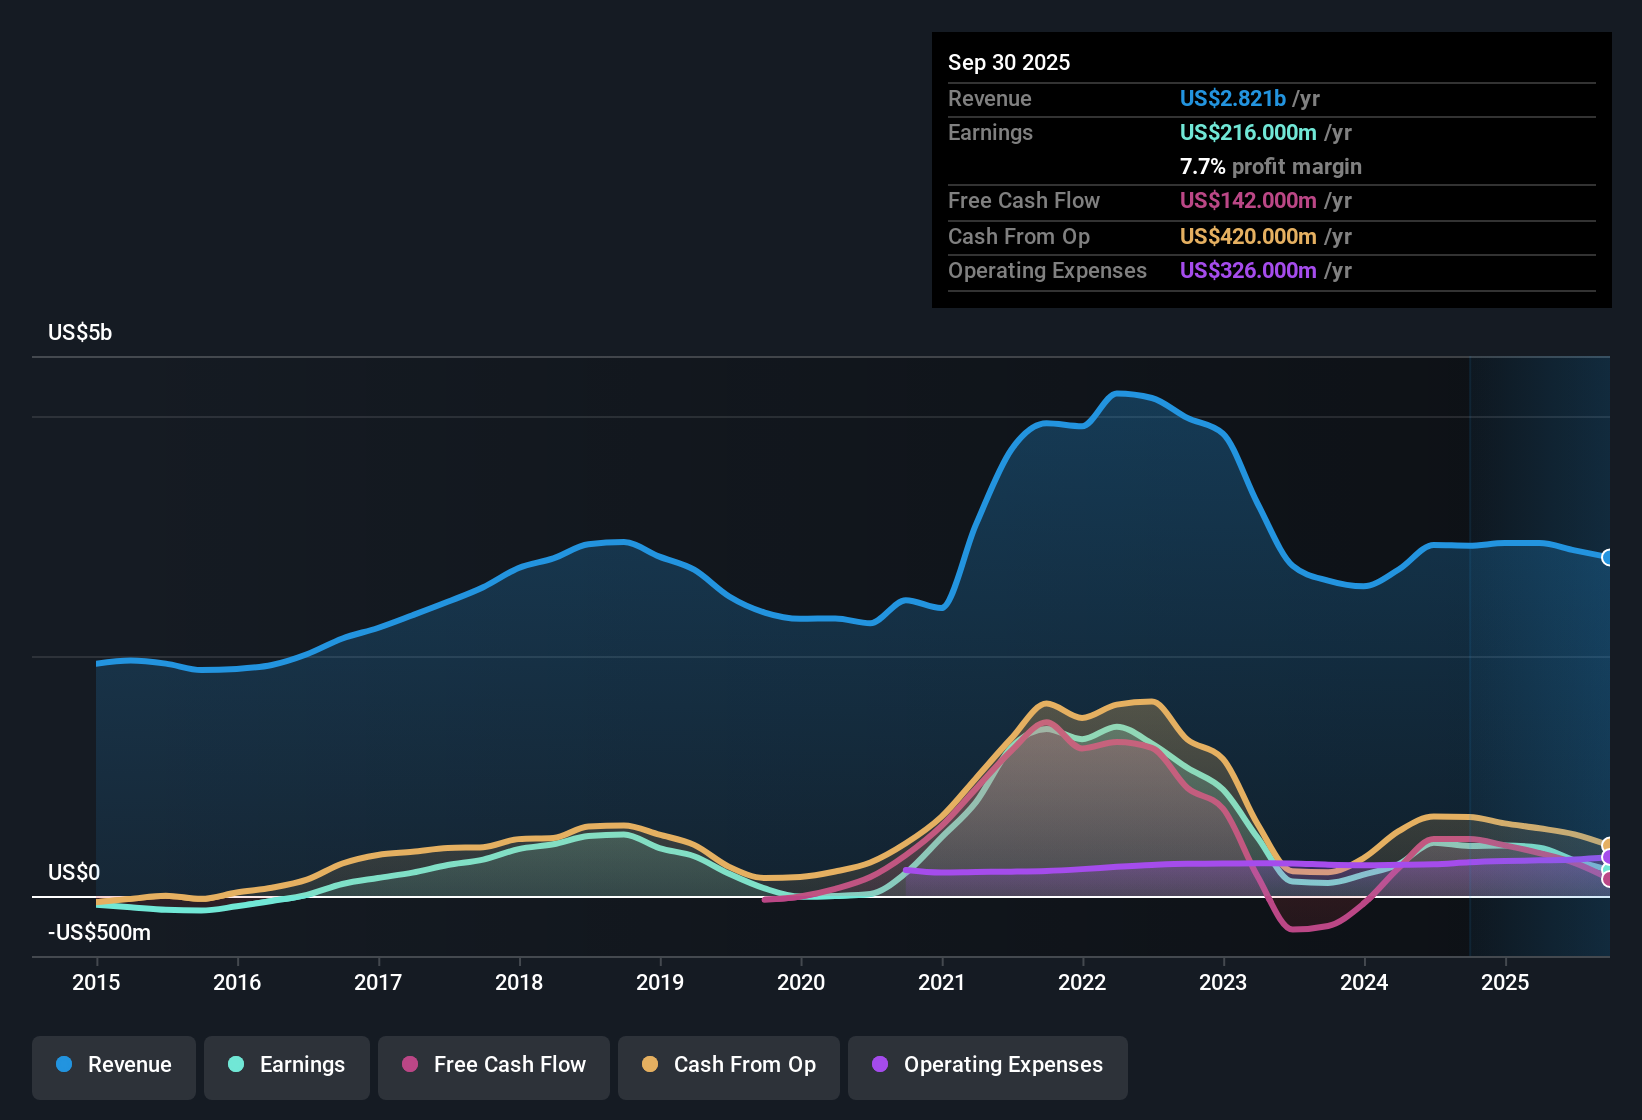Click the Cash From Op endpoint marker
Image resolution: width=1642 pixels, height=1120 pixels.
click(1607, 845)
